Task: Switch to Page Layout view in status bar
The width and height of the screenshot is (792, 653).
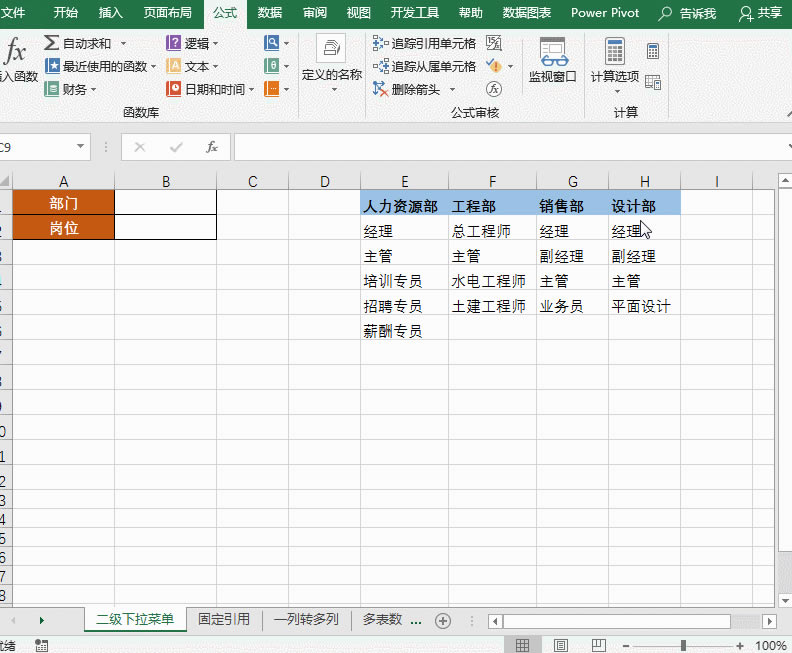Action: (560, 645)
